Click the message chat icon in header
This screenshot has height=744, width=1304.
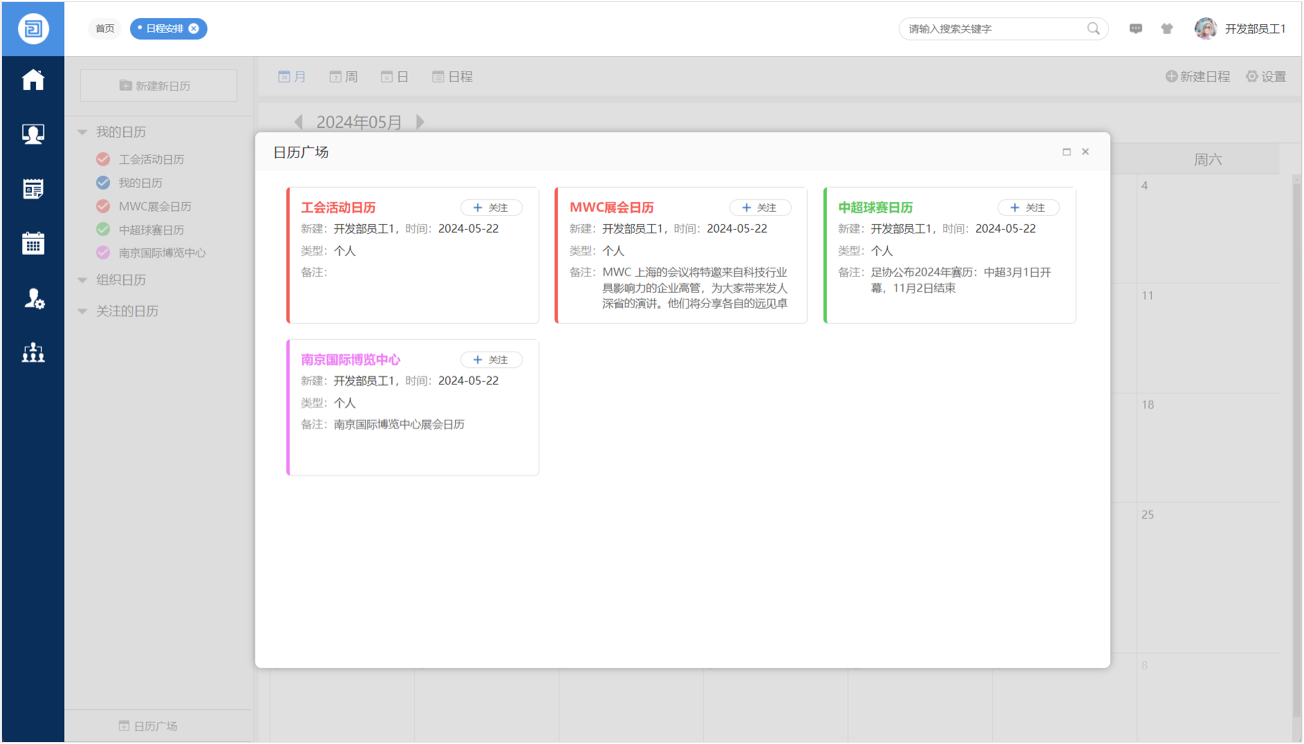[x=1136, y=29]
